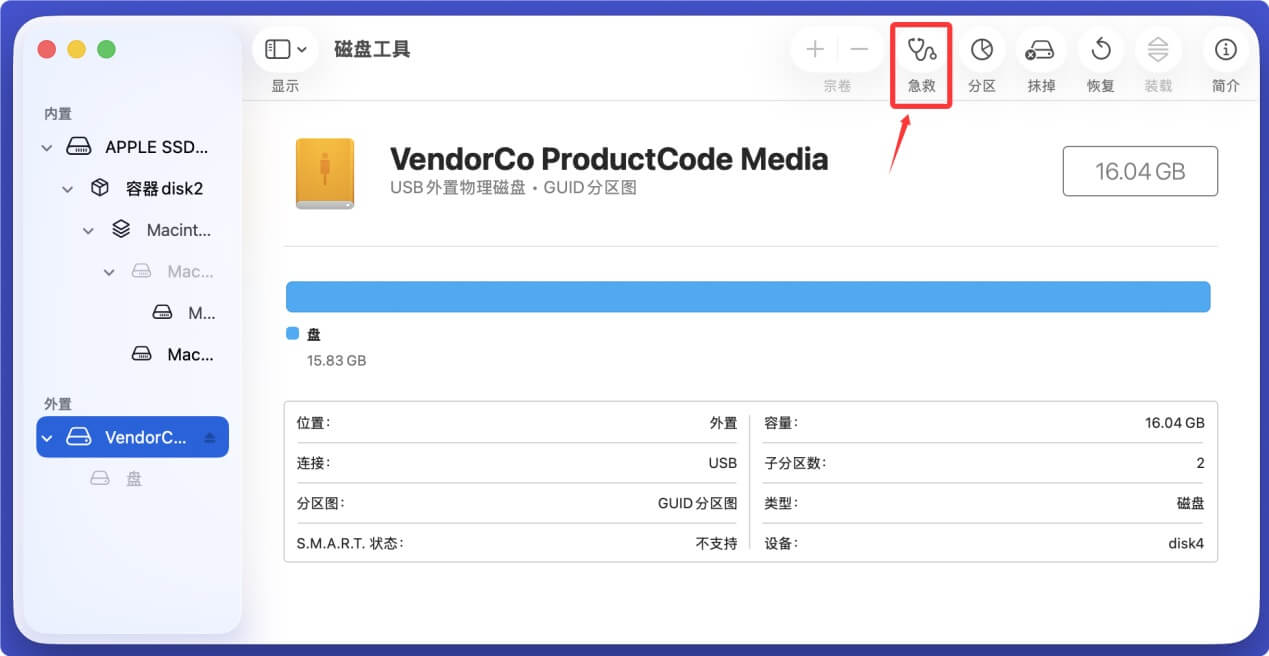
Task: Click the 16.04 GB size button
Action: click(x=1139, y=171)
